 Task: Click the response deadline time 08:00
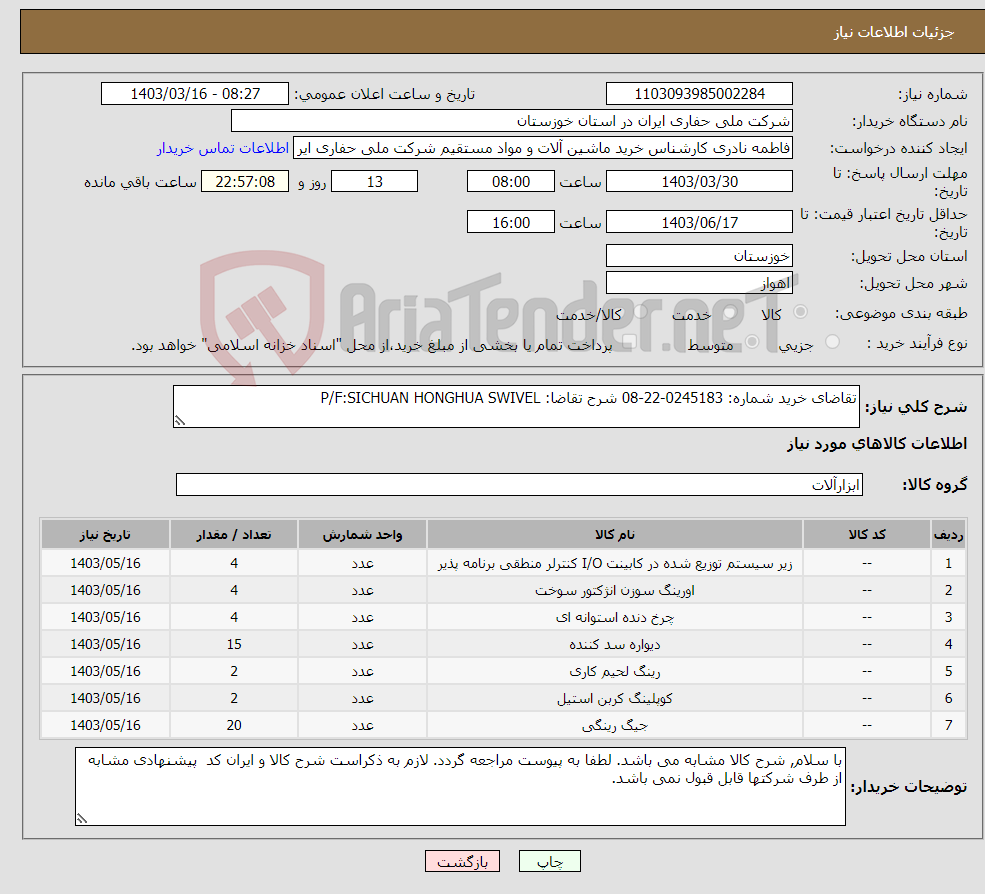click(511, 182)
